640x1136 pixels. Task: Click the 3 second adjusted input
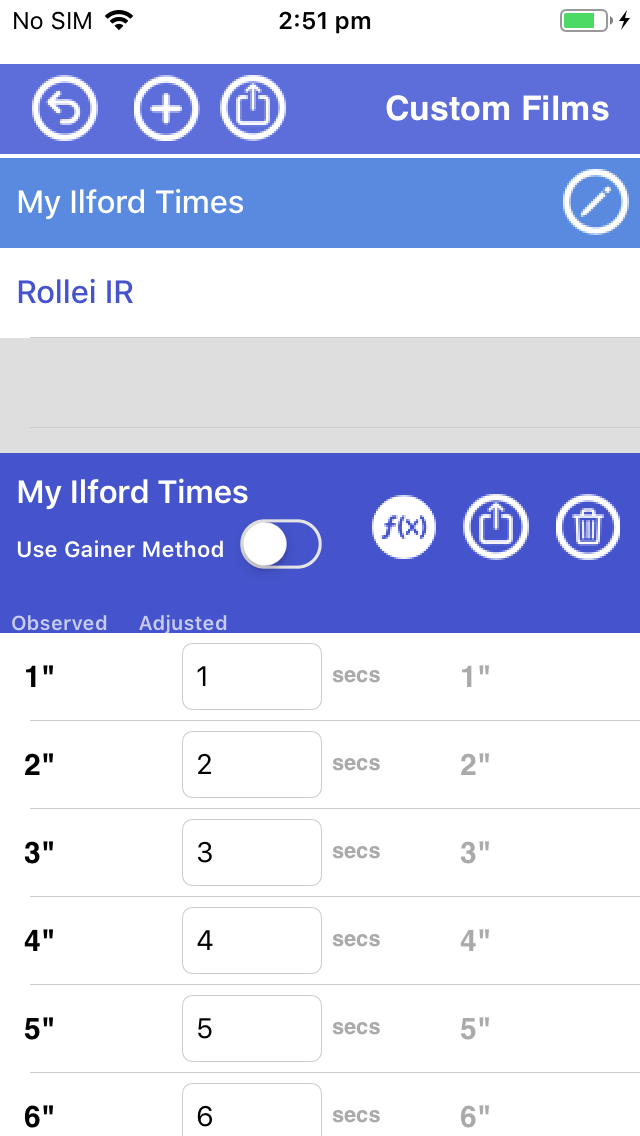point(251,853)
